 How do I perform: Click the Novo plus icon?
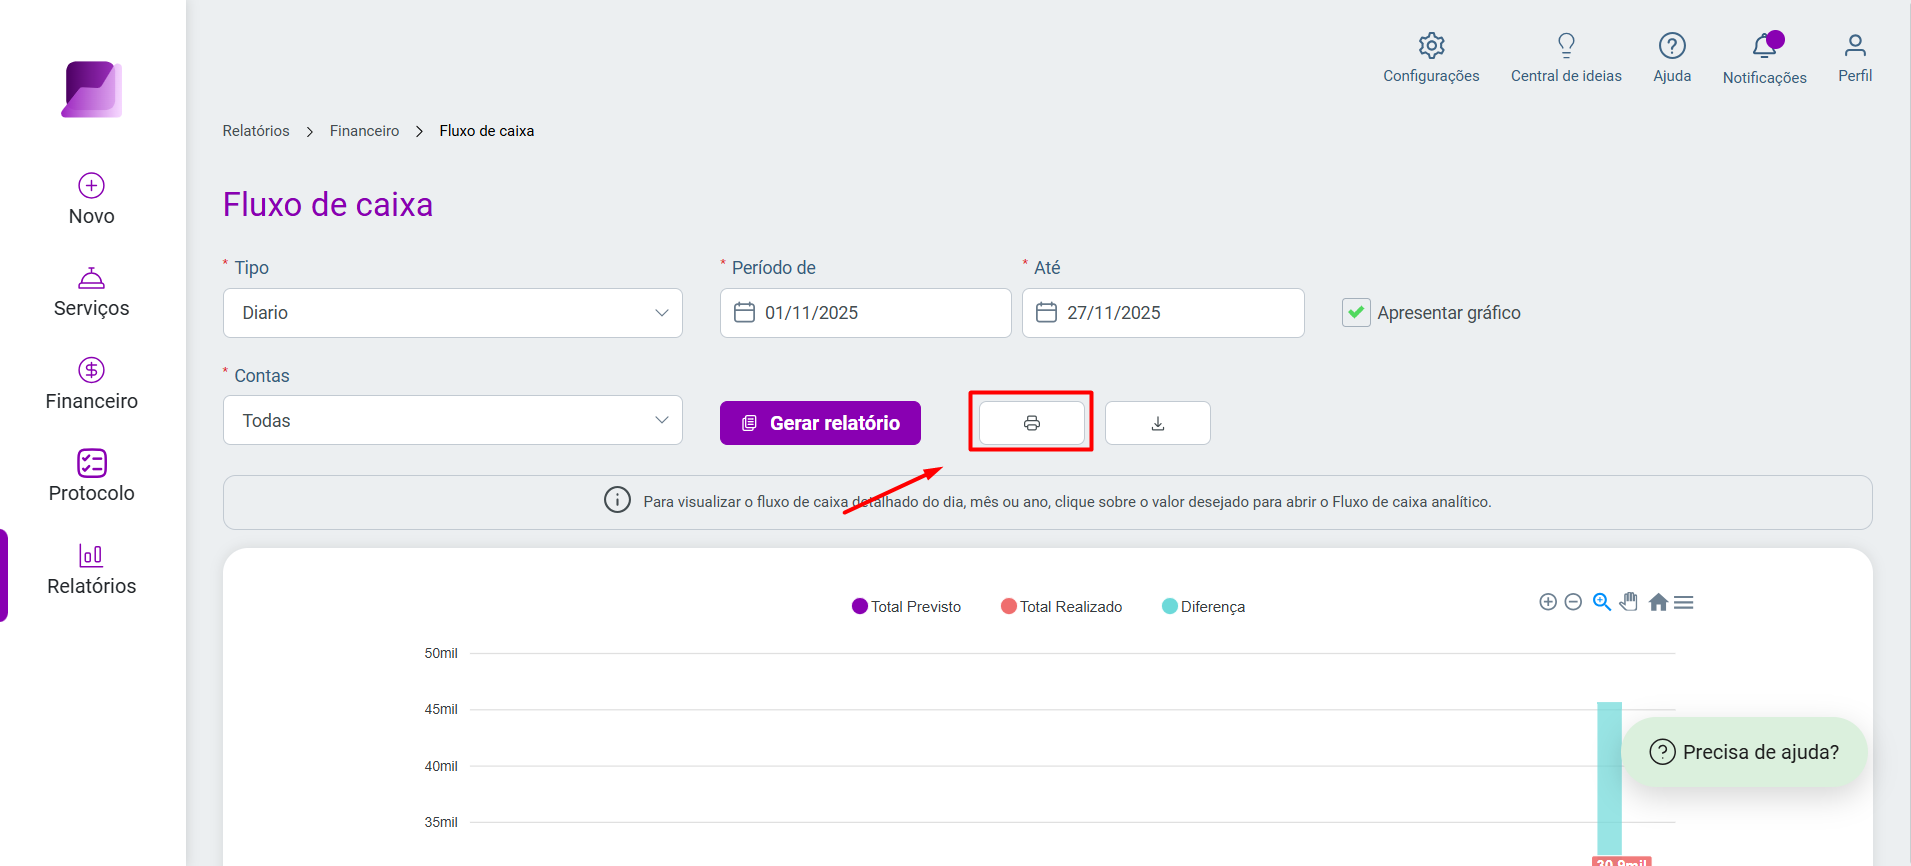[x=92, y=186]
